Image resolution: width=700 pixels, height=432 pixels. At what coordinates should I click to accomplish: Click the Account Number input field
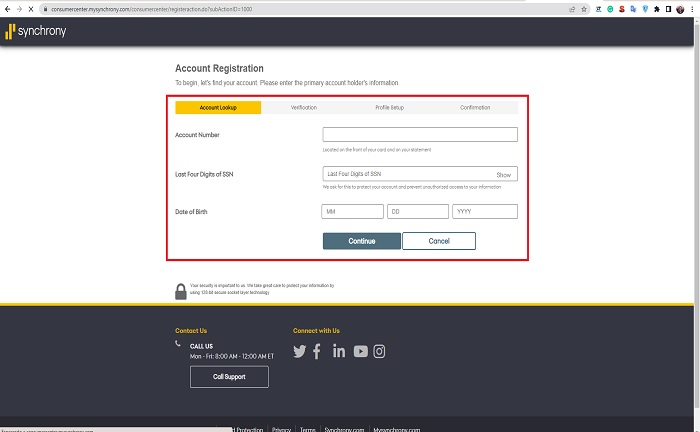tap(420, 135)
